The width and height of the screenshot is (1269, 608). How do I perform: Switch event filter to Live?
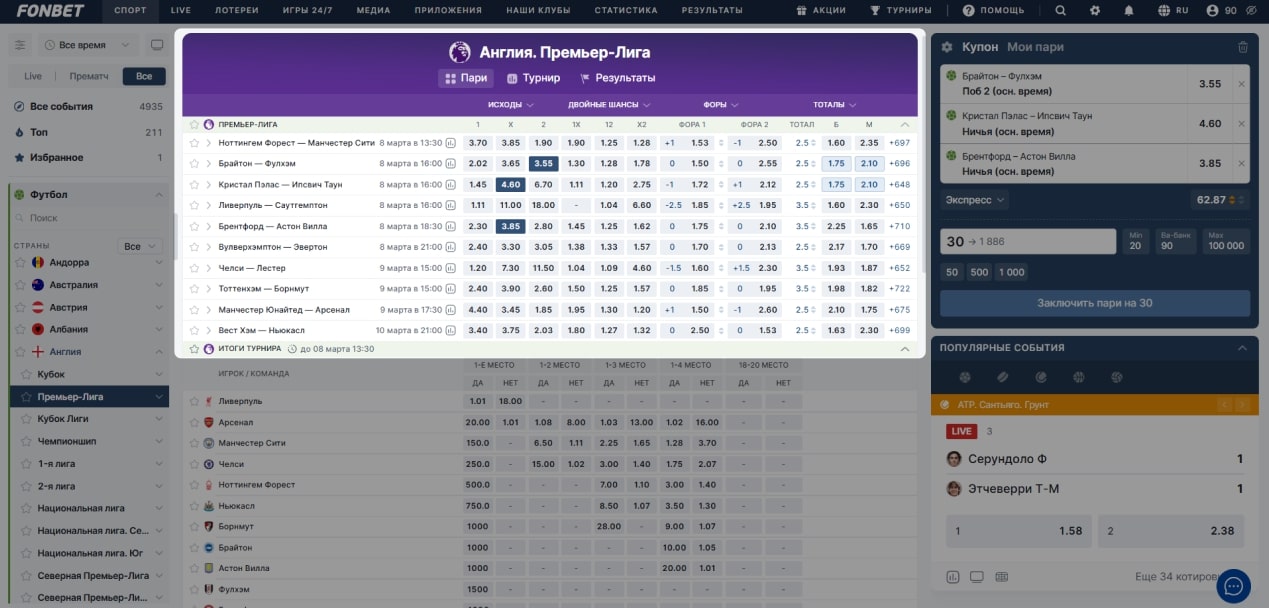(x=33, y=76)
